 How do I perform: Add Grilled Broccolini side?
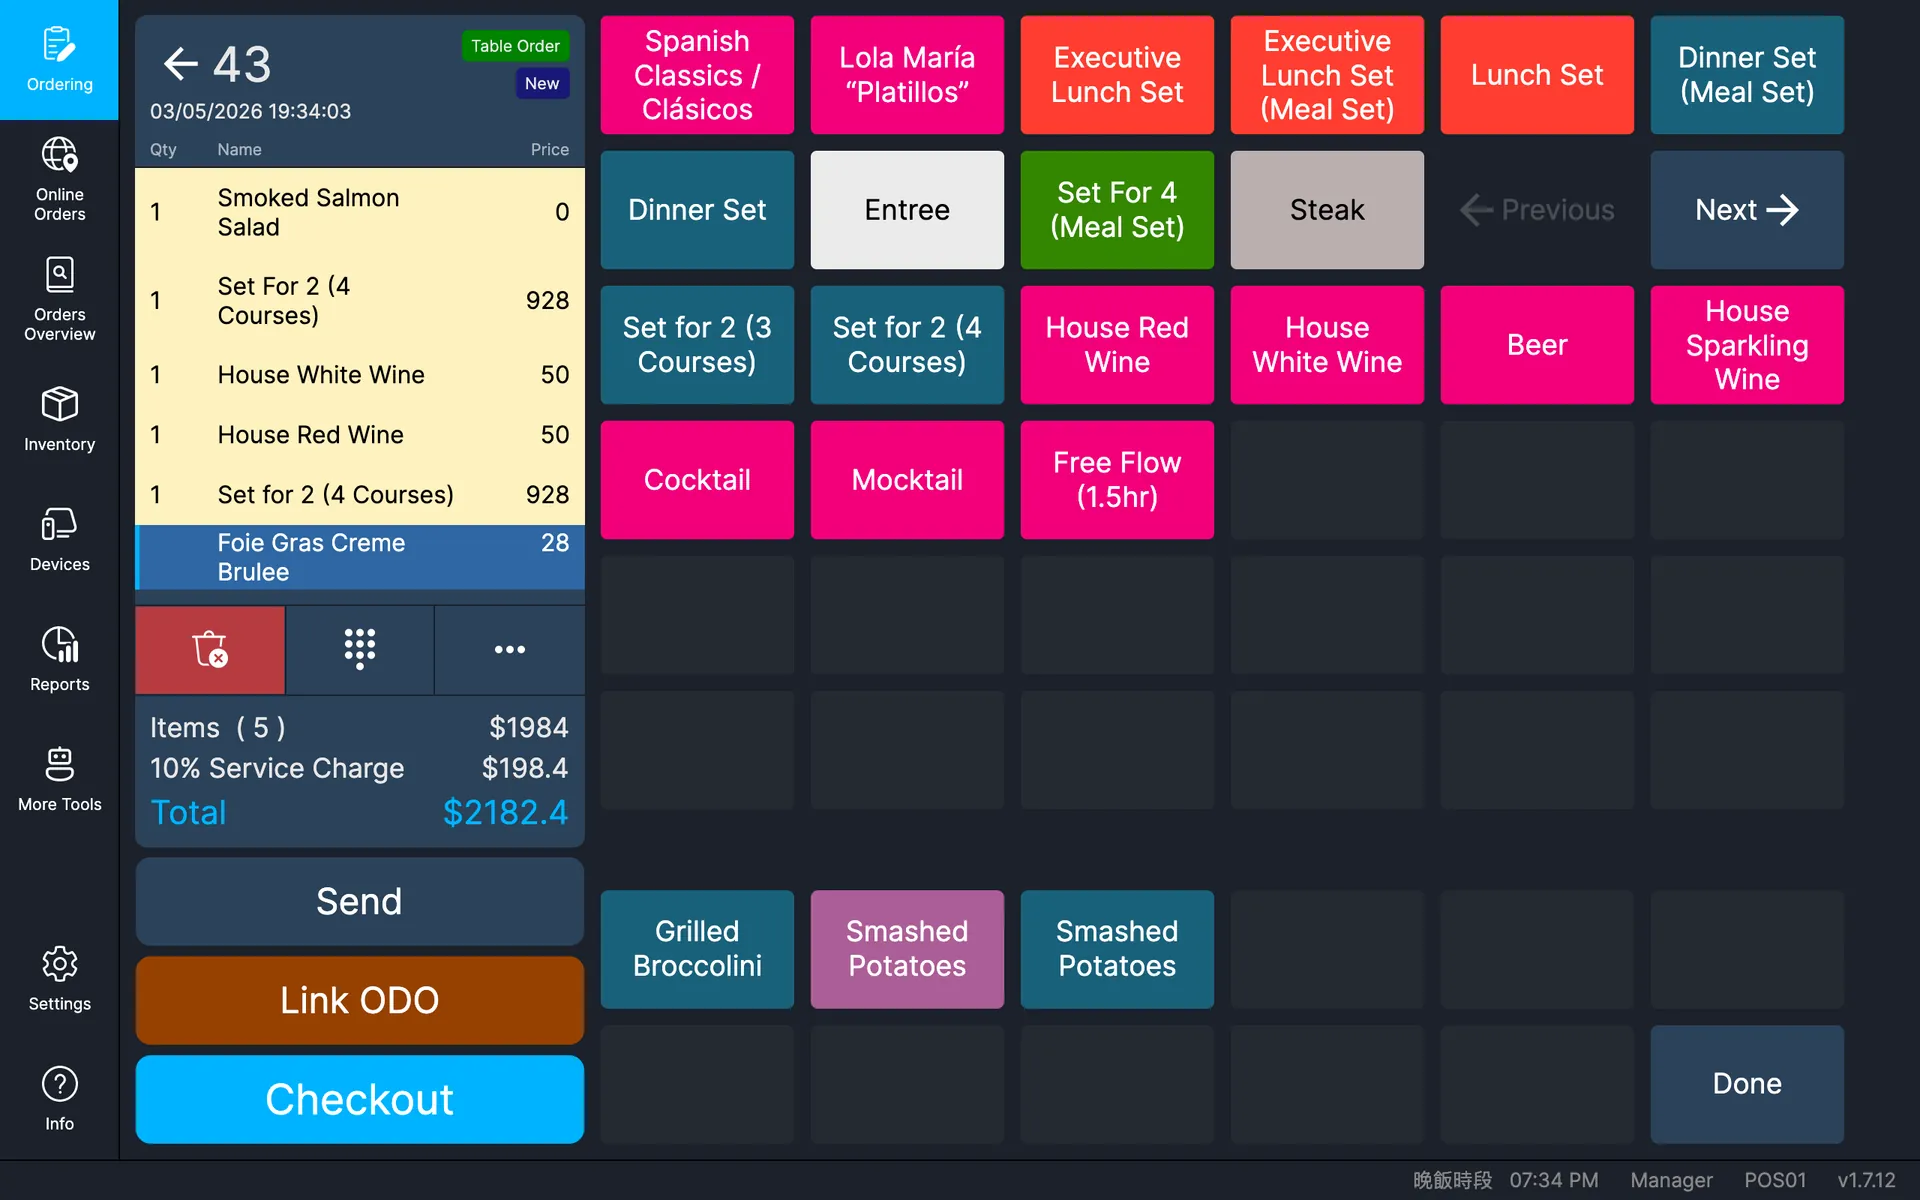(697, 949)
